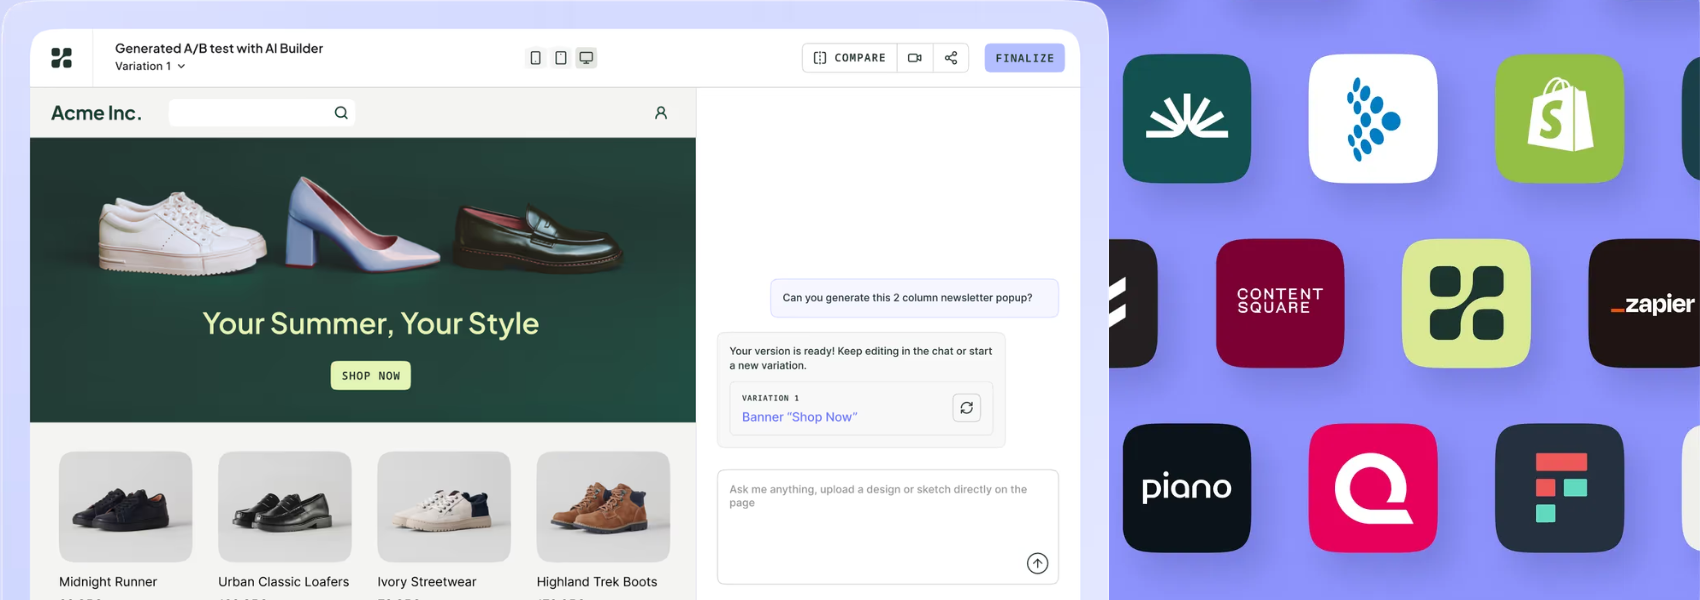Image resolution: width=1700 pixels, height=600 pixels.
Task: Click the Compare button
Action: tap(849, 58)
